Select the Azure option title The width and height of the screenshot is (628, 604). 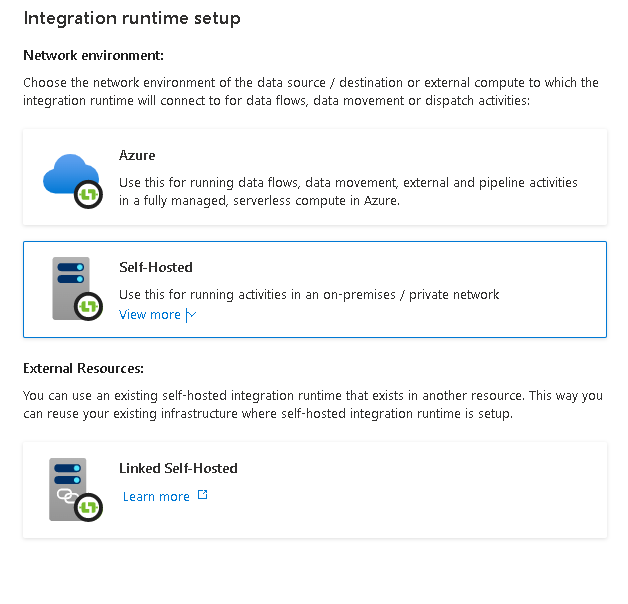coord(137,156)
